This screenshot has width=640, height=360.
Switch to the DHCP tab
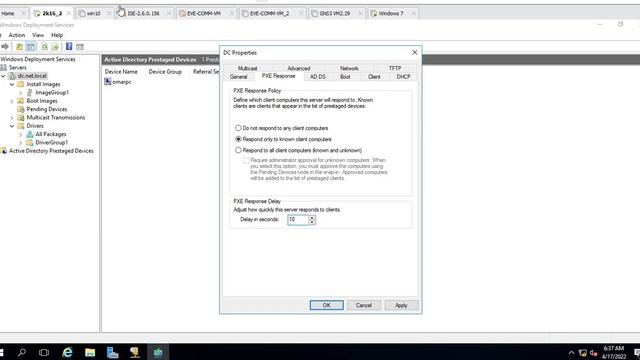(403, 77)
